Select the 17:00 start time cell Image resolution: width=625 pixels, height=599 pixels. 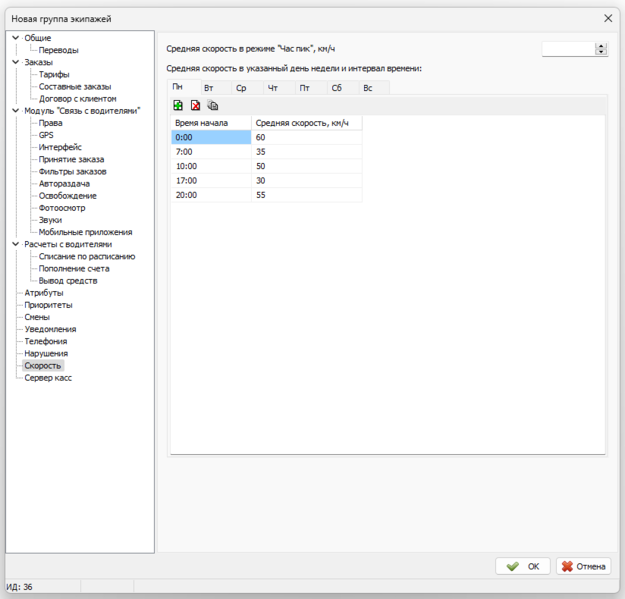point(210,180)
